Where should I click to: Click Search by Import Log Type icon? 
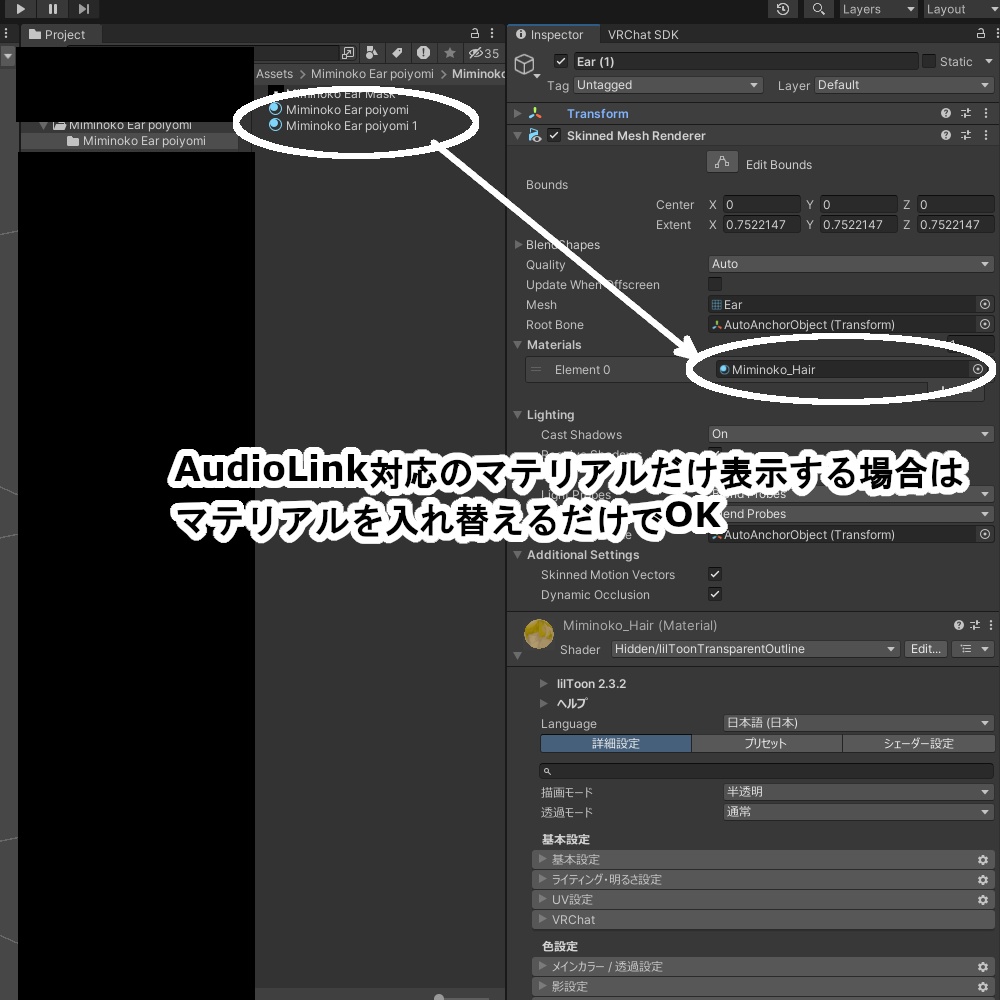tap(423, 53)
